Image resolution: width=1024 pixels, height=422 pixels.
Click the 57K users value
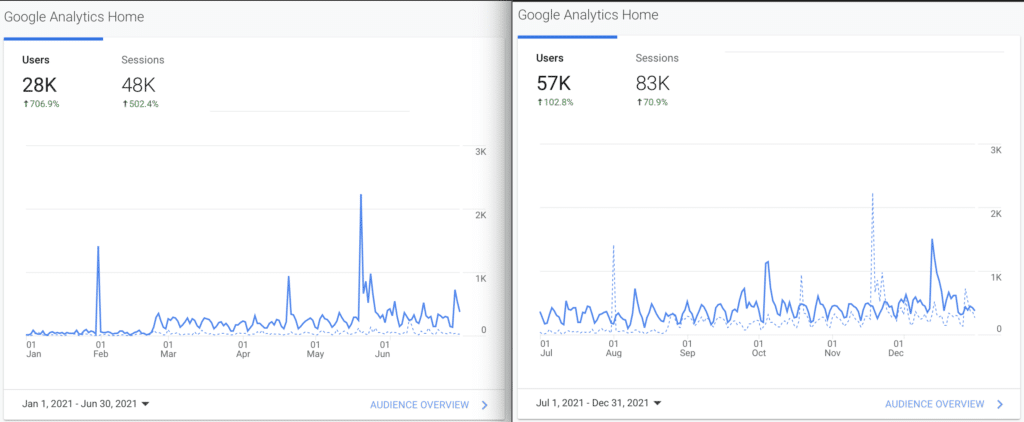pyautogui.click(x=554, y=83)
